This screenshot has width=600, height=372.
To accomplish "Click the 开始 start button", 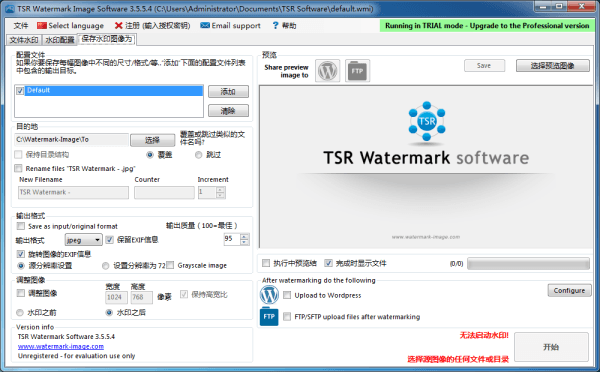I will (551, 347).
